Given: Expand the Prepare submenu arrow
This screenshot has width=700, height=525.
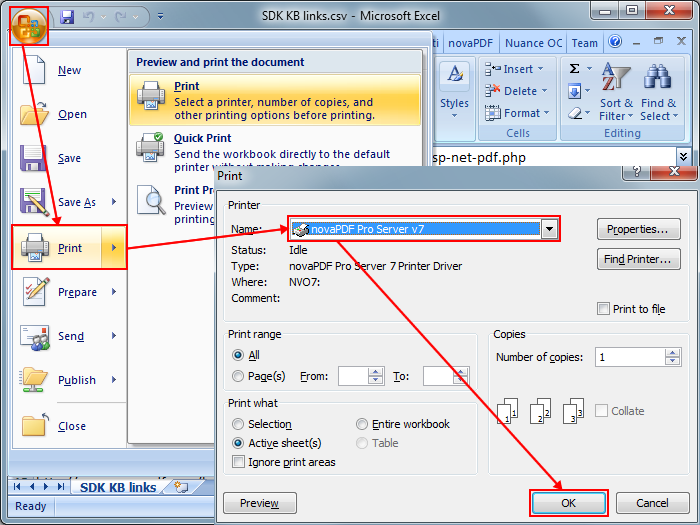Looking at the screenshot, I should 114,292.
